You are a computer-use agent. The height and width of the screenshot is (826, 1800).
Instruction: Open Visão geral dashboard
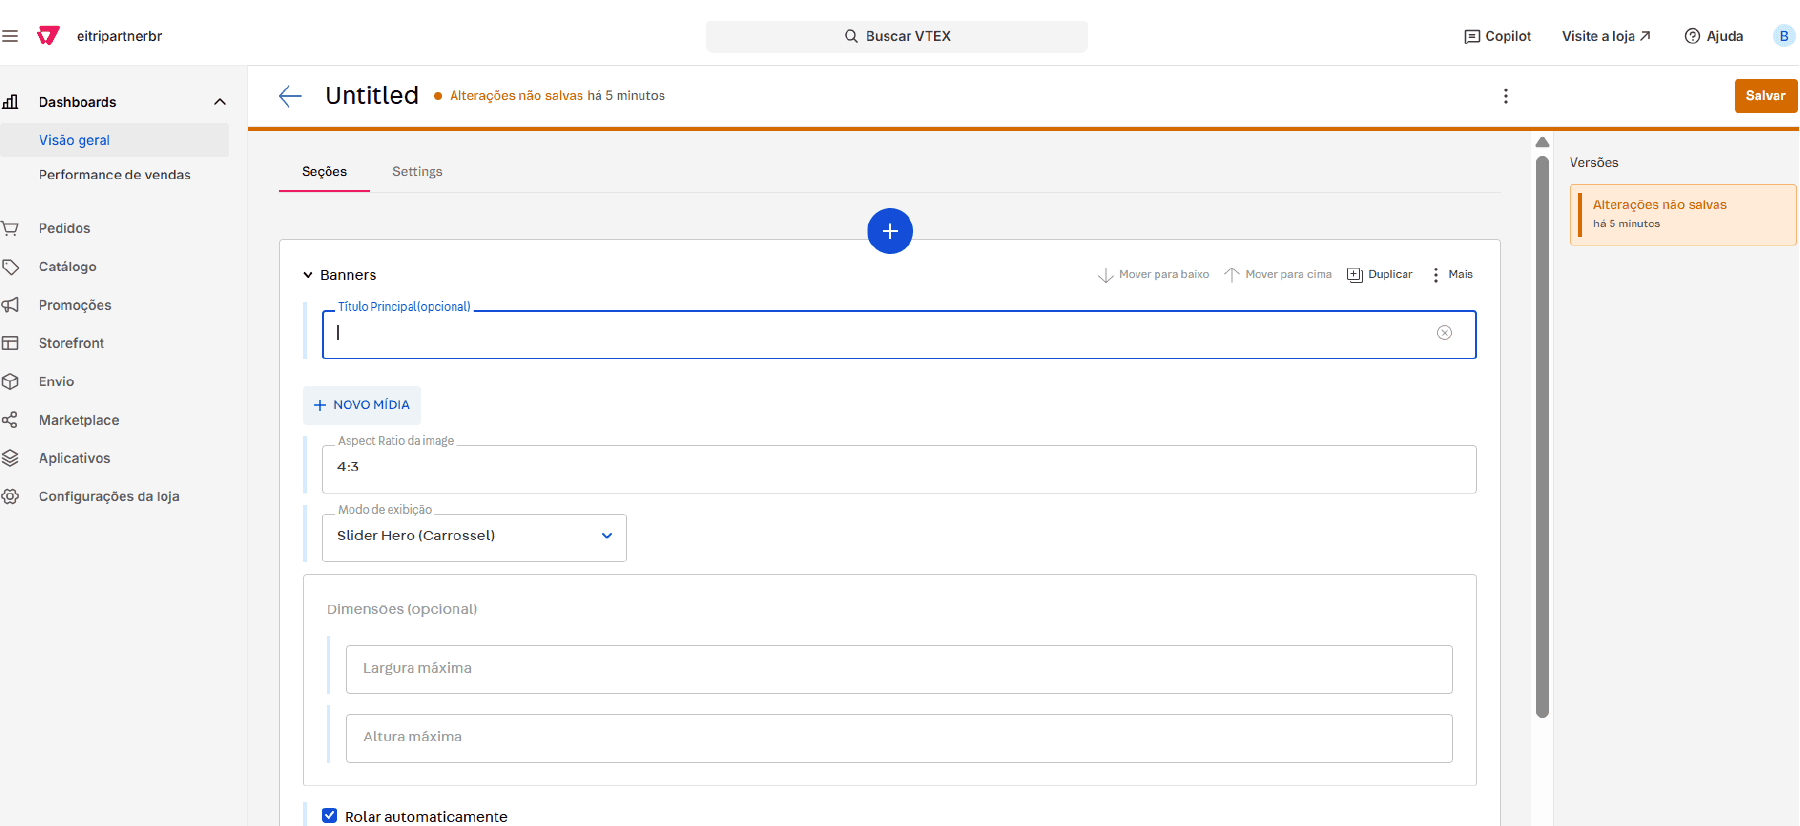pyautogui.click(x=114, y=140)
